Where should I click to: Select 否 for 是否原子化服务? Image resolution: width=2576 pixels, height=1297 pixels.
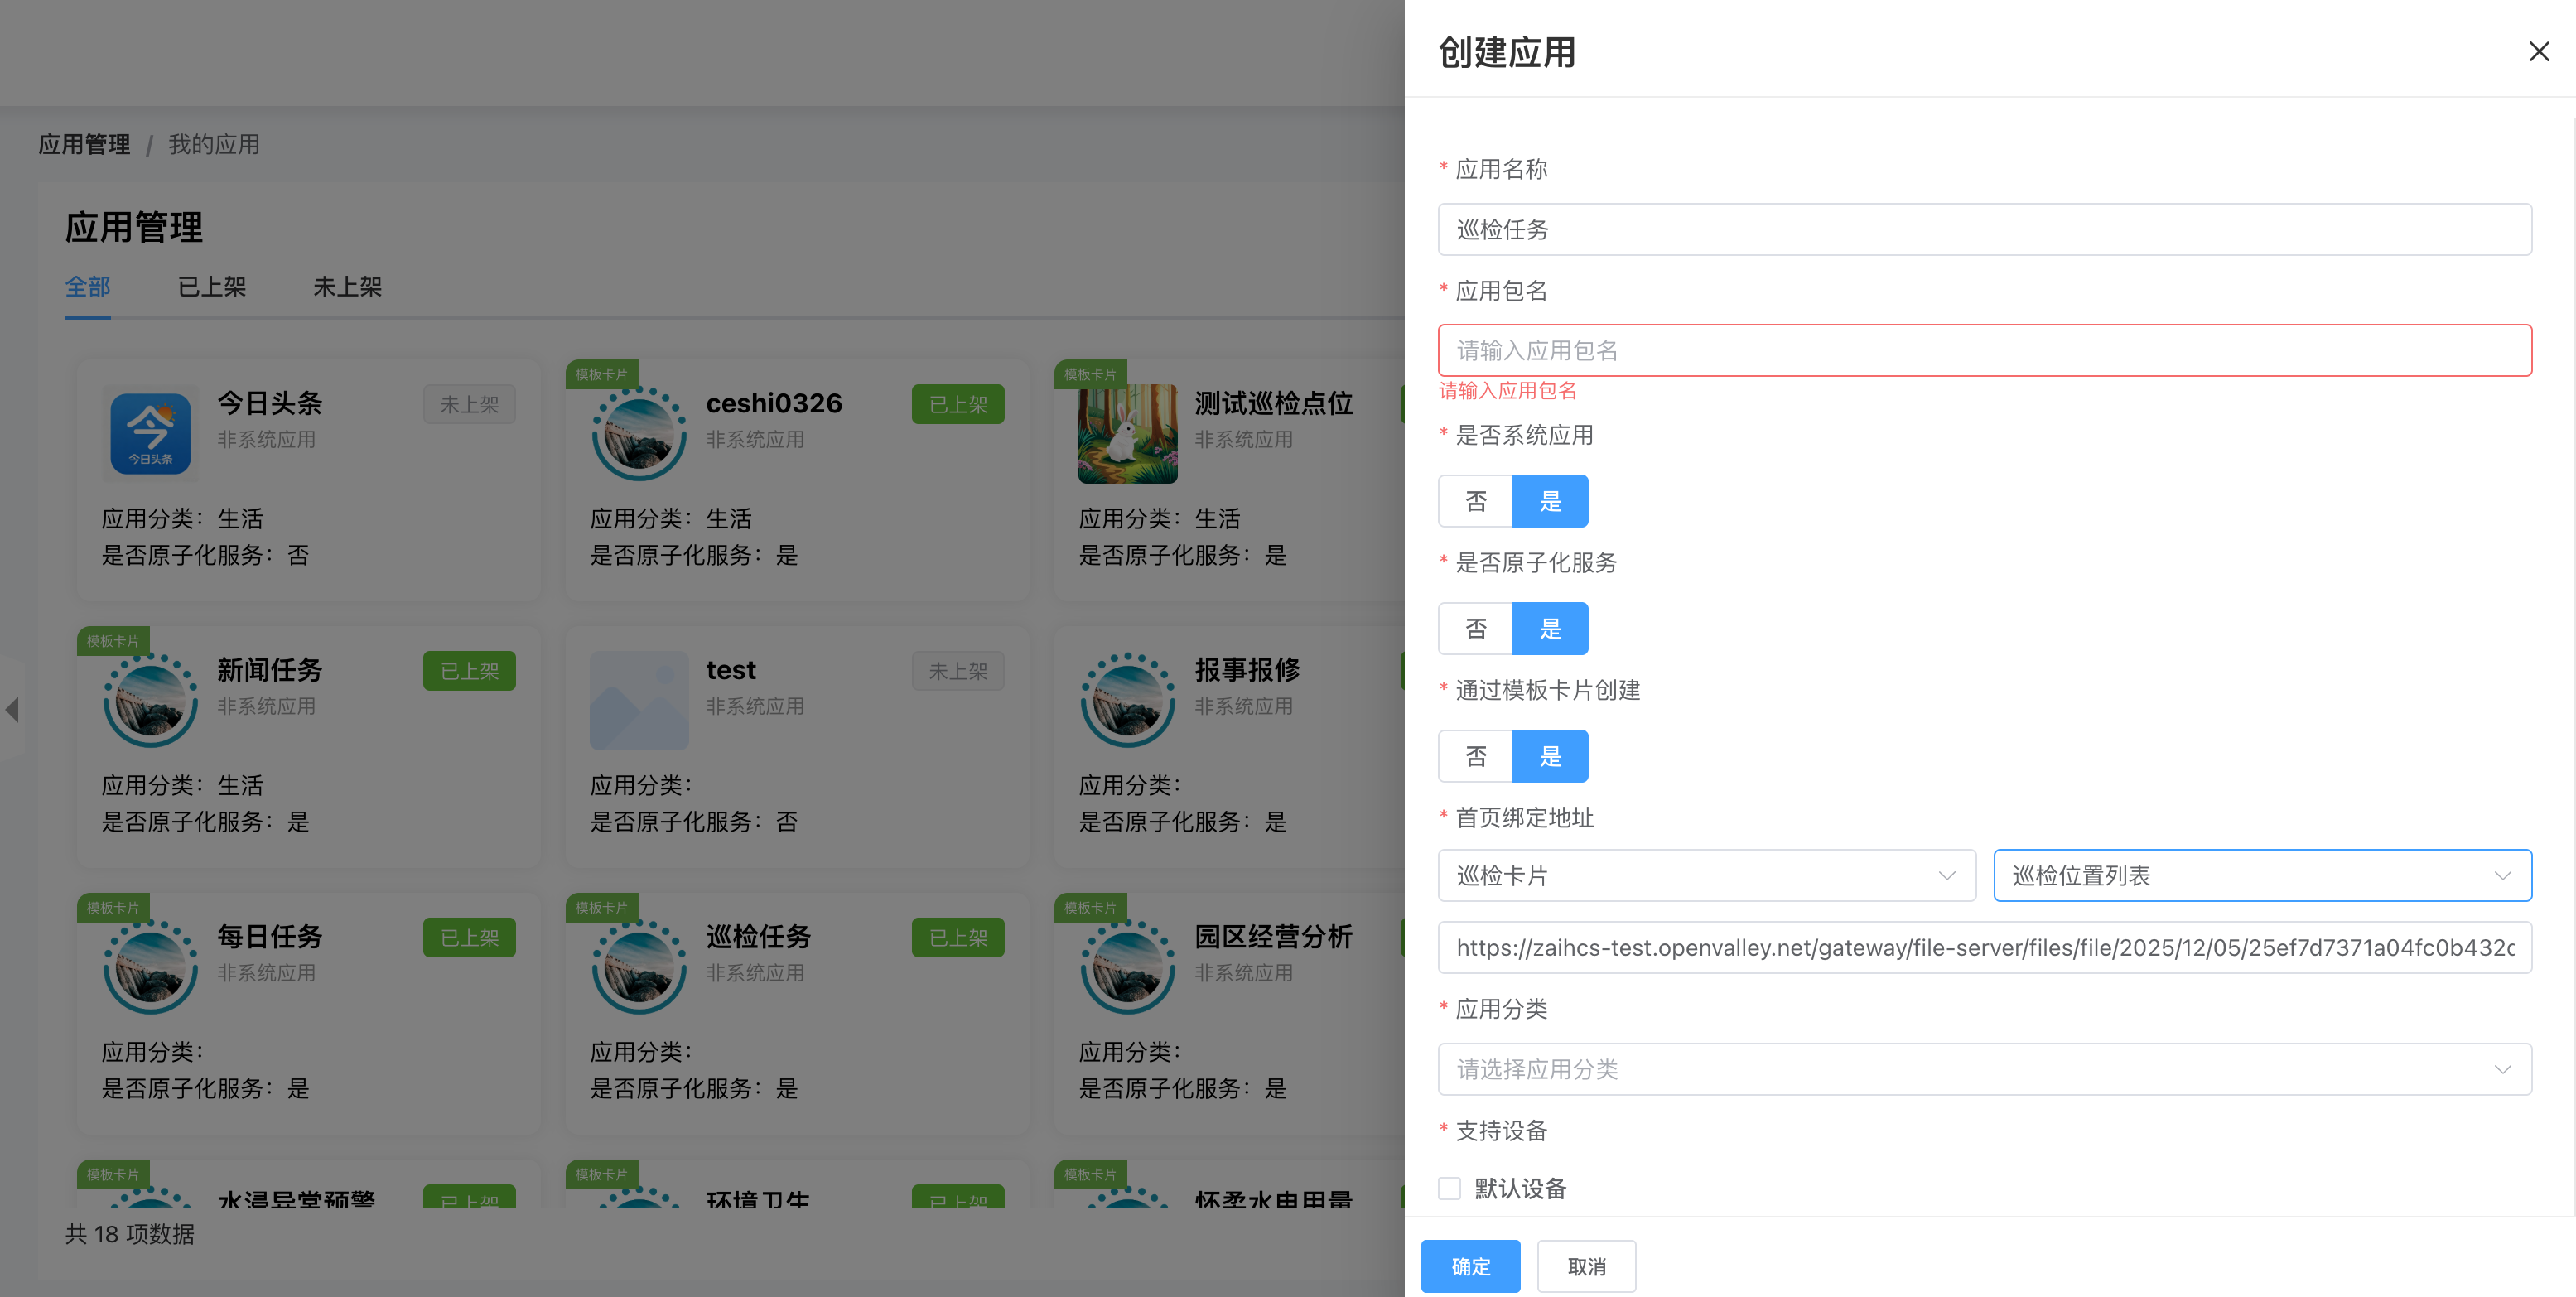pos(1476,629)
